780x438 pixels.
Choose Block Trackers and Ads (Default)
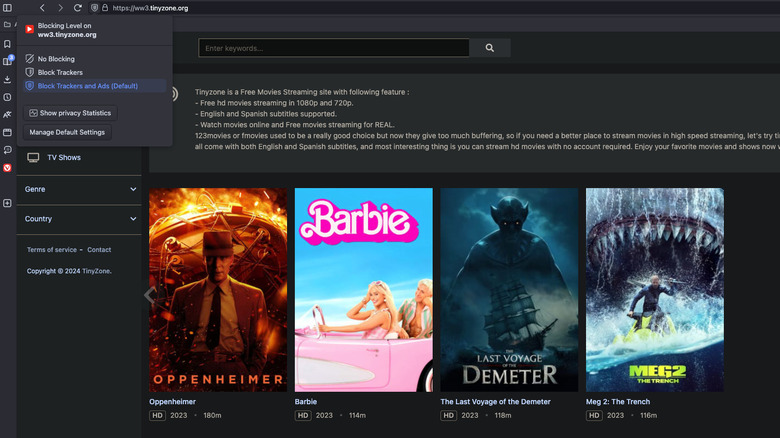[x=87, y=86]
